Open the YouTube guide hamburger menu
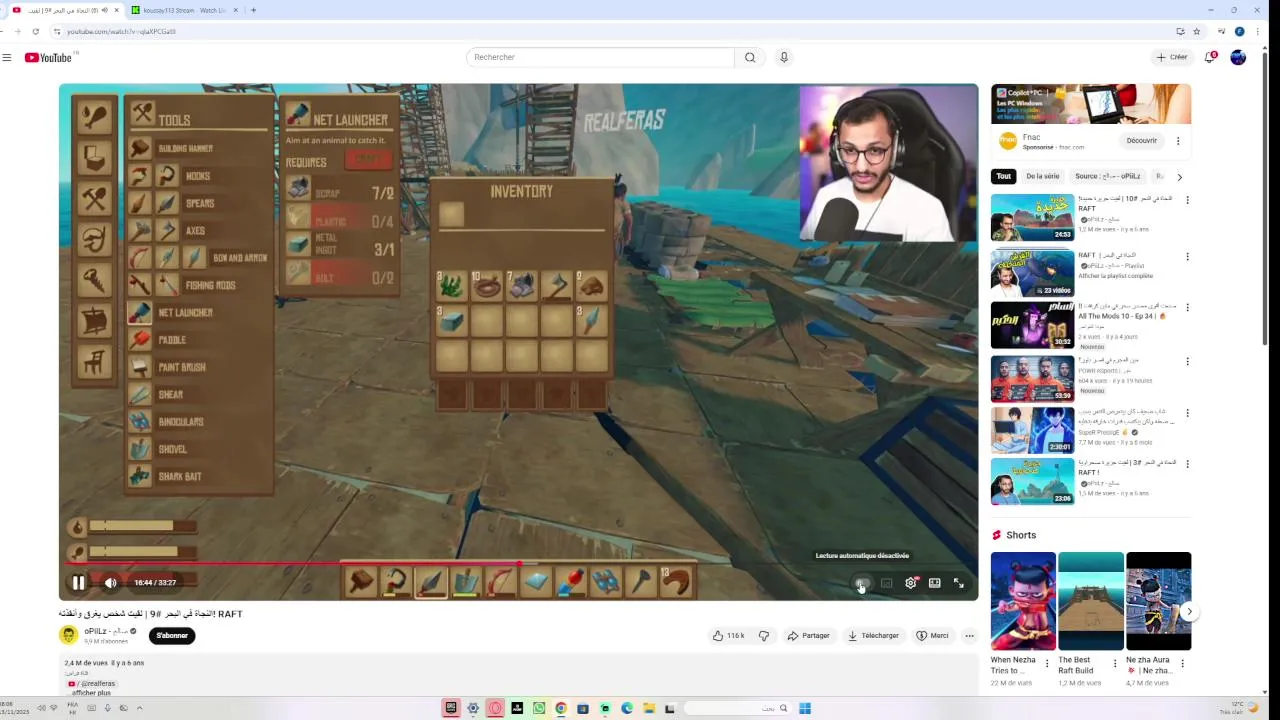This screenshot has width=1280, height=720. click(7, 58)
